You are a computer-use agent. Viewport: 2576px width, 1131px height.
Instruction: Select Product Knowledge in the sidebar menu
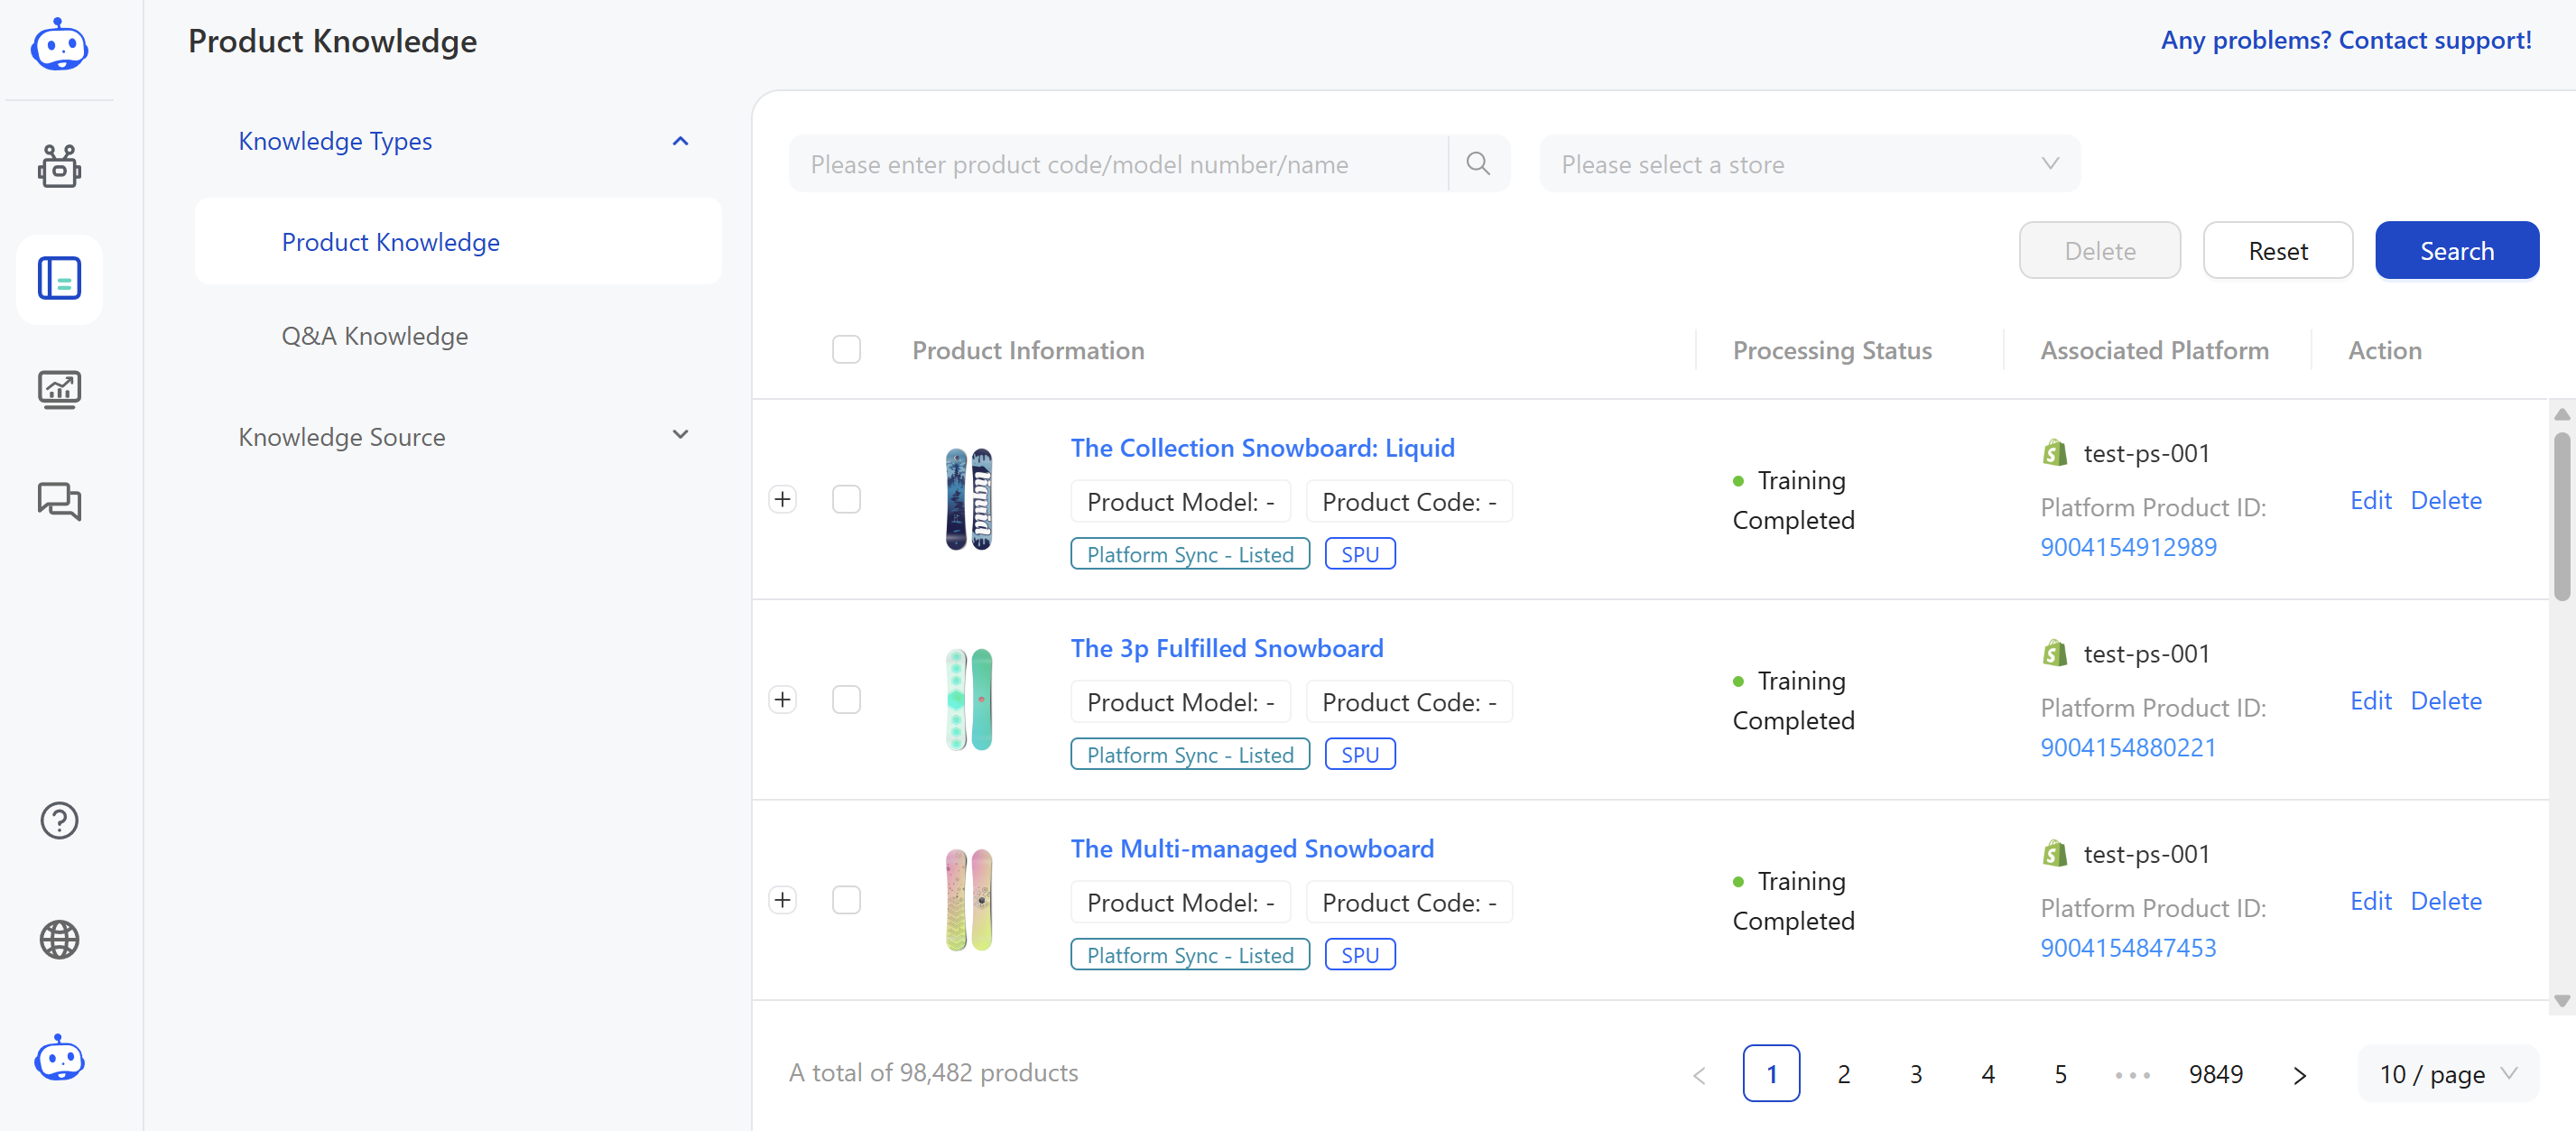click(x=390, y=242)
